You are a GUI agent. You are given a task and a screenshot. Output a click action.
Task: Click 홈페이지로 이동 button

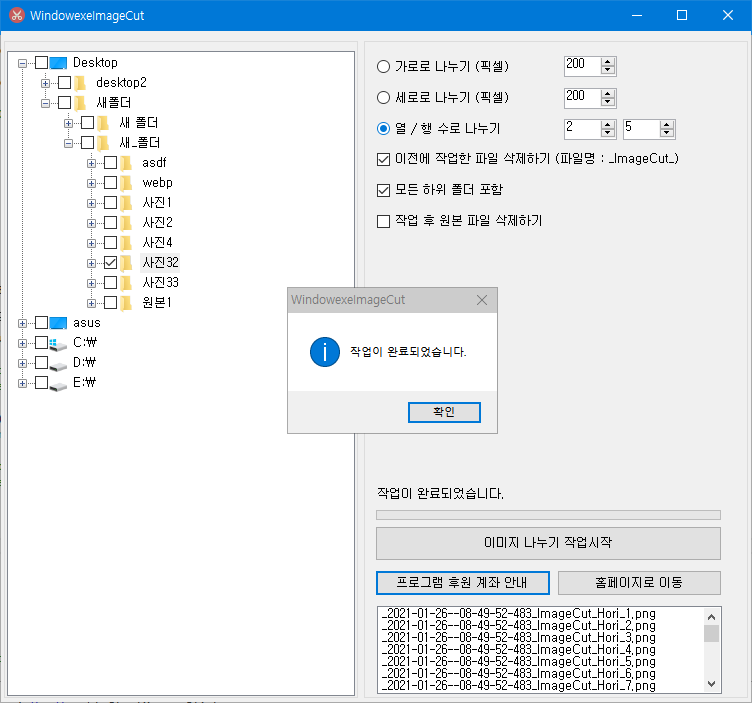639,583
